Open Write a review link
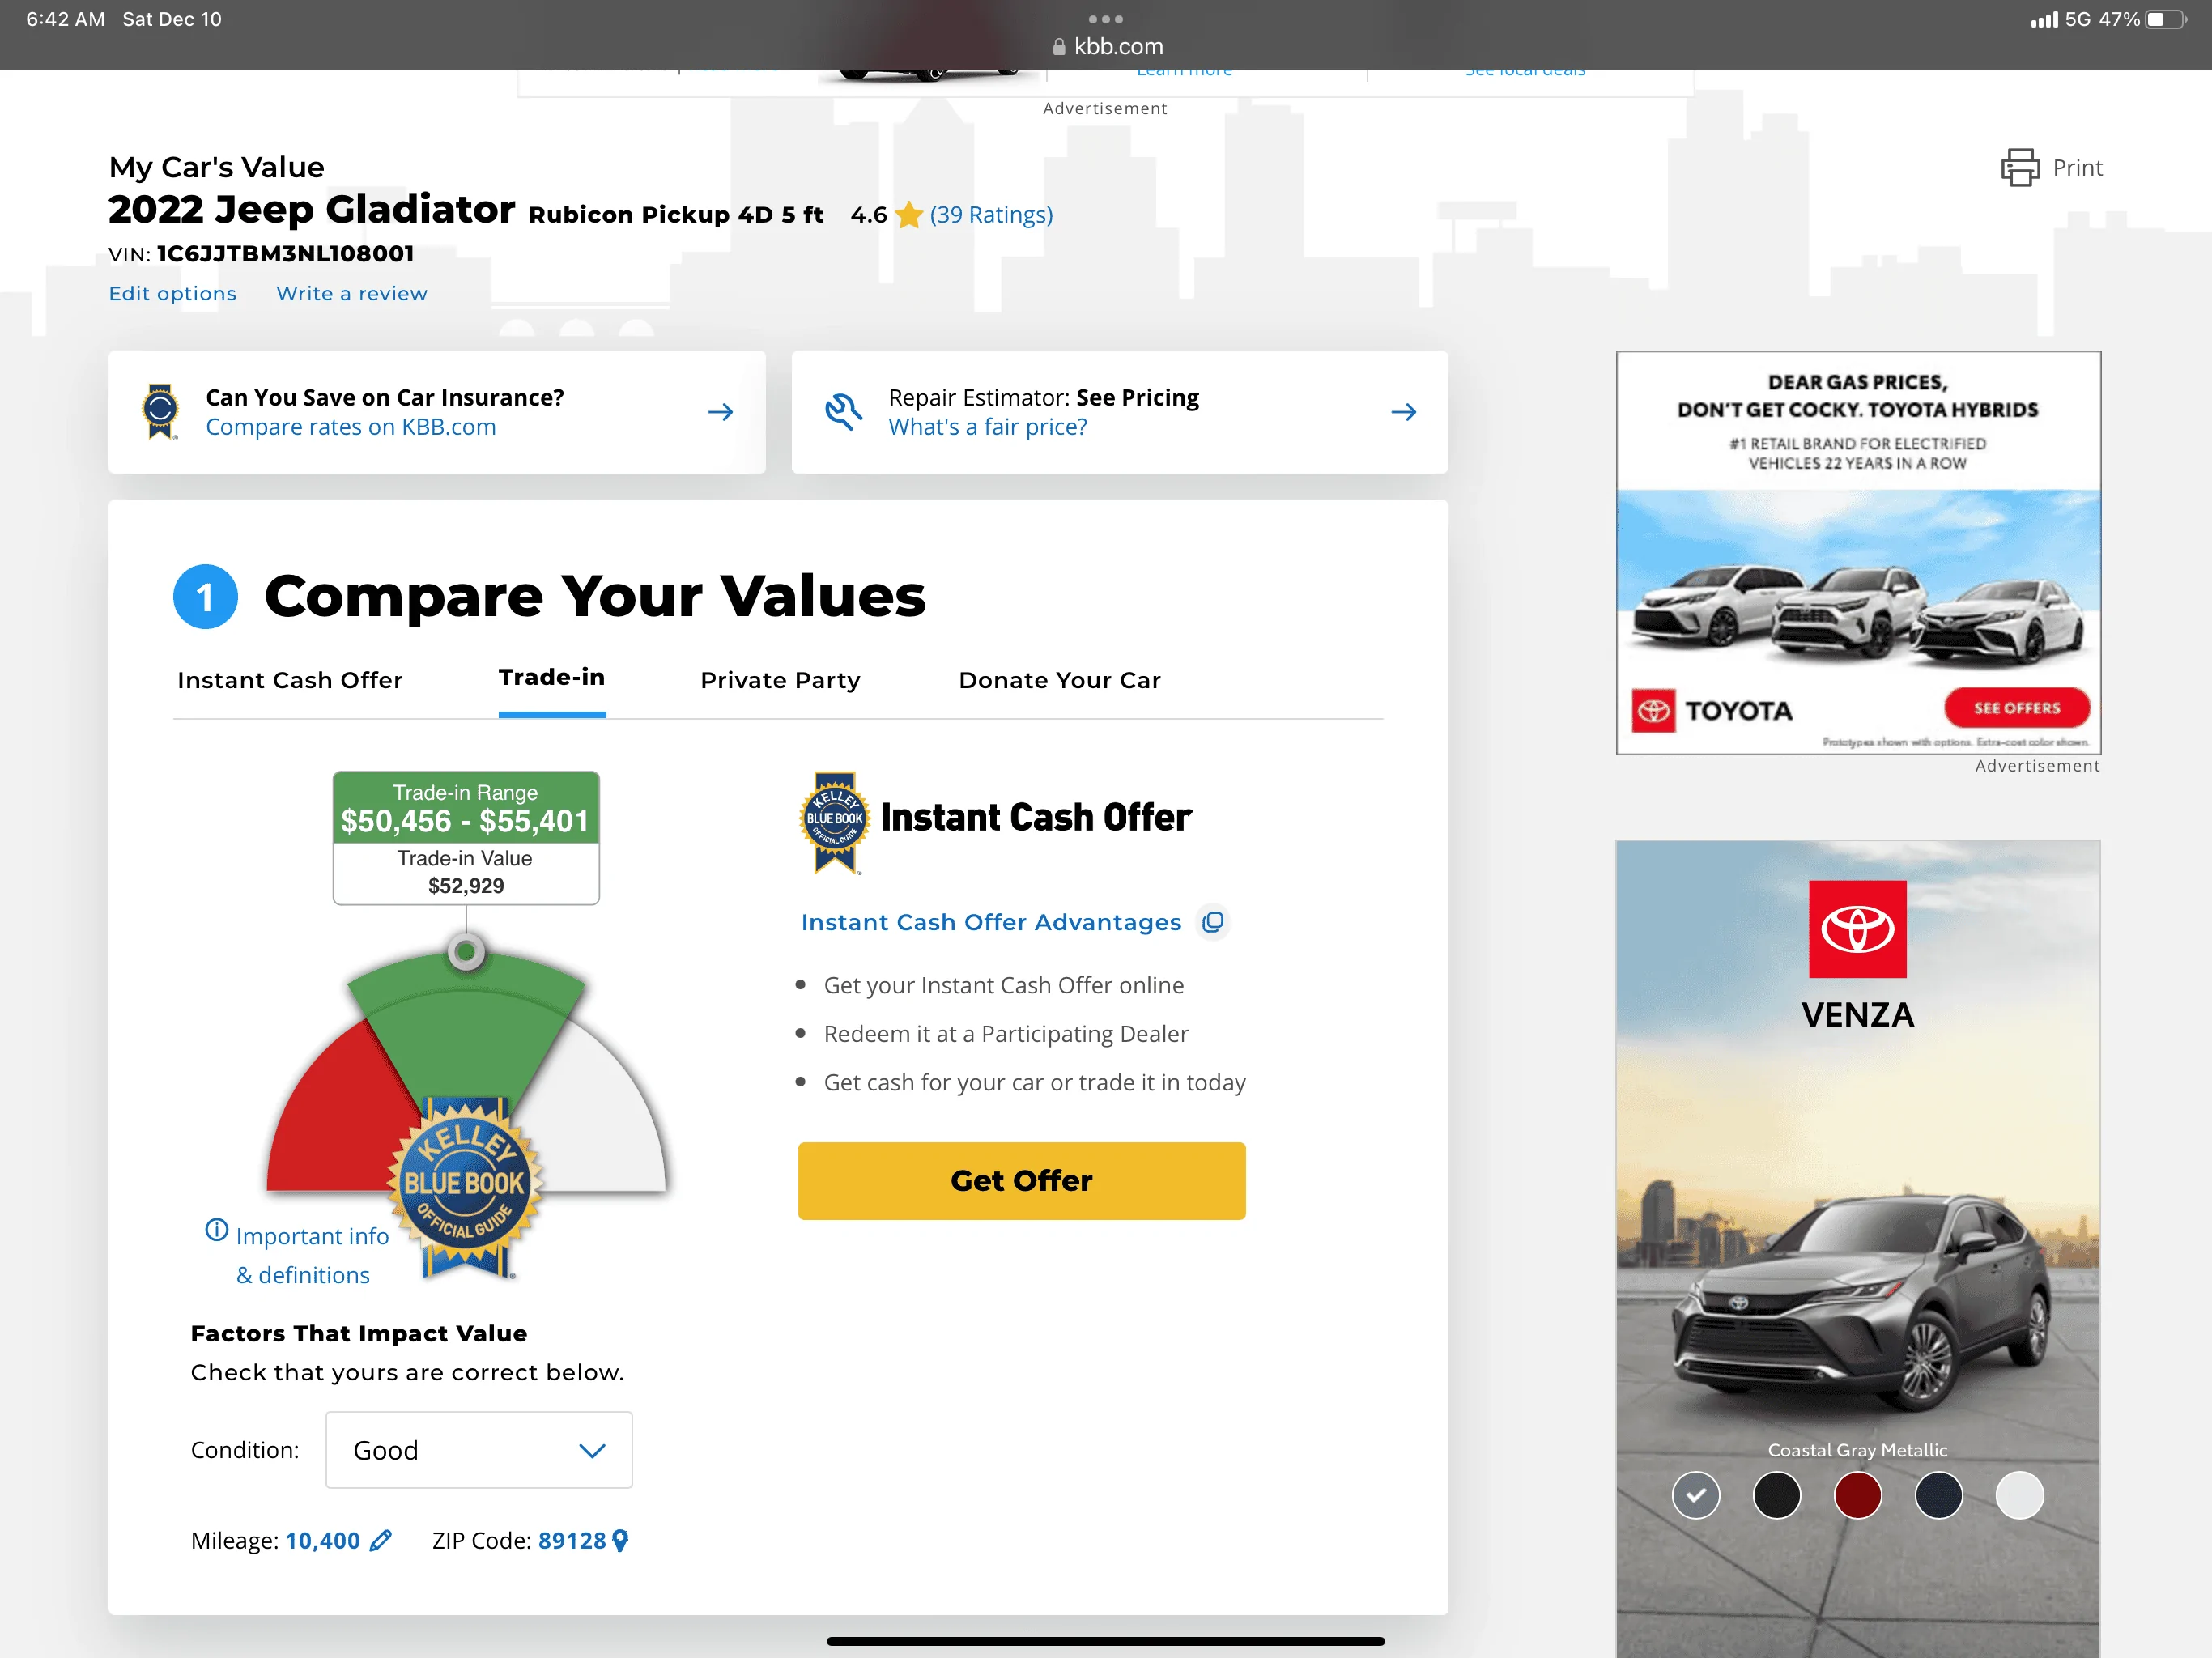Image resolution: width=2212 pixels, height=1658 pixels. point(352,293)
